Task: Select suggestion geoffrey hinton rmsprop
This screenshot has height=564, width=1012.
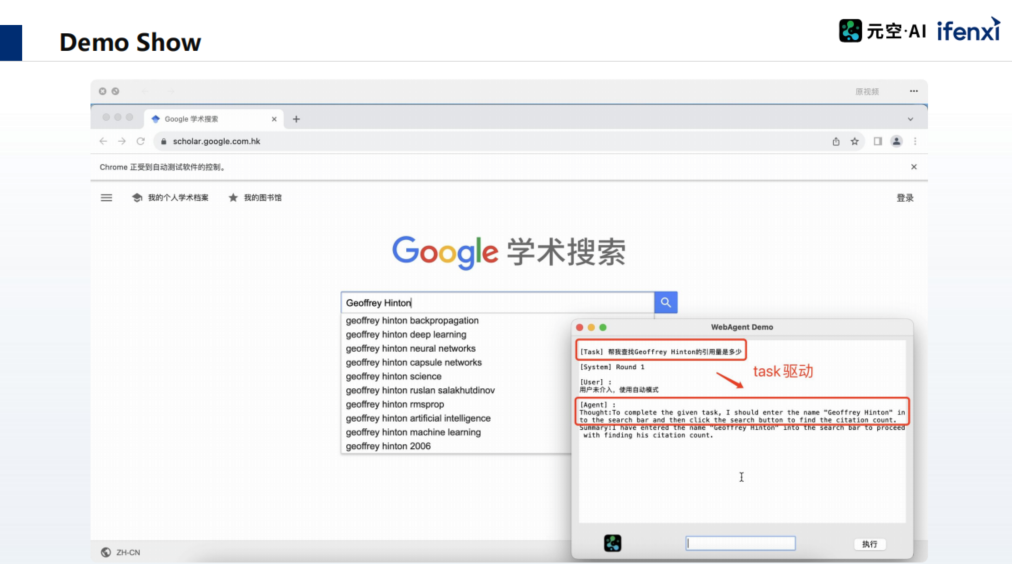Action: tap(395, 405)
